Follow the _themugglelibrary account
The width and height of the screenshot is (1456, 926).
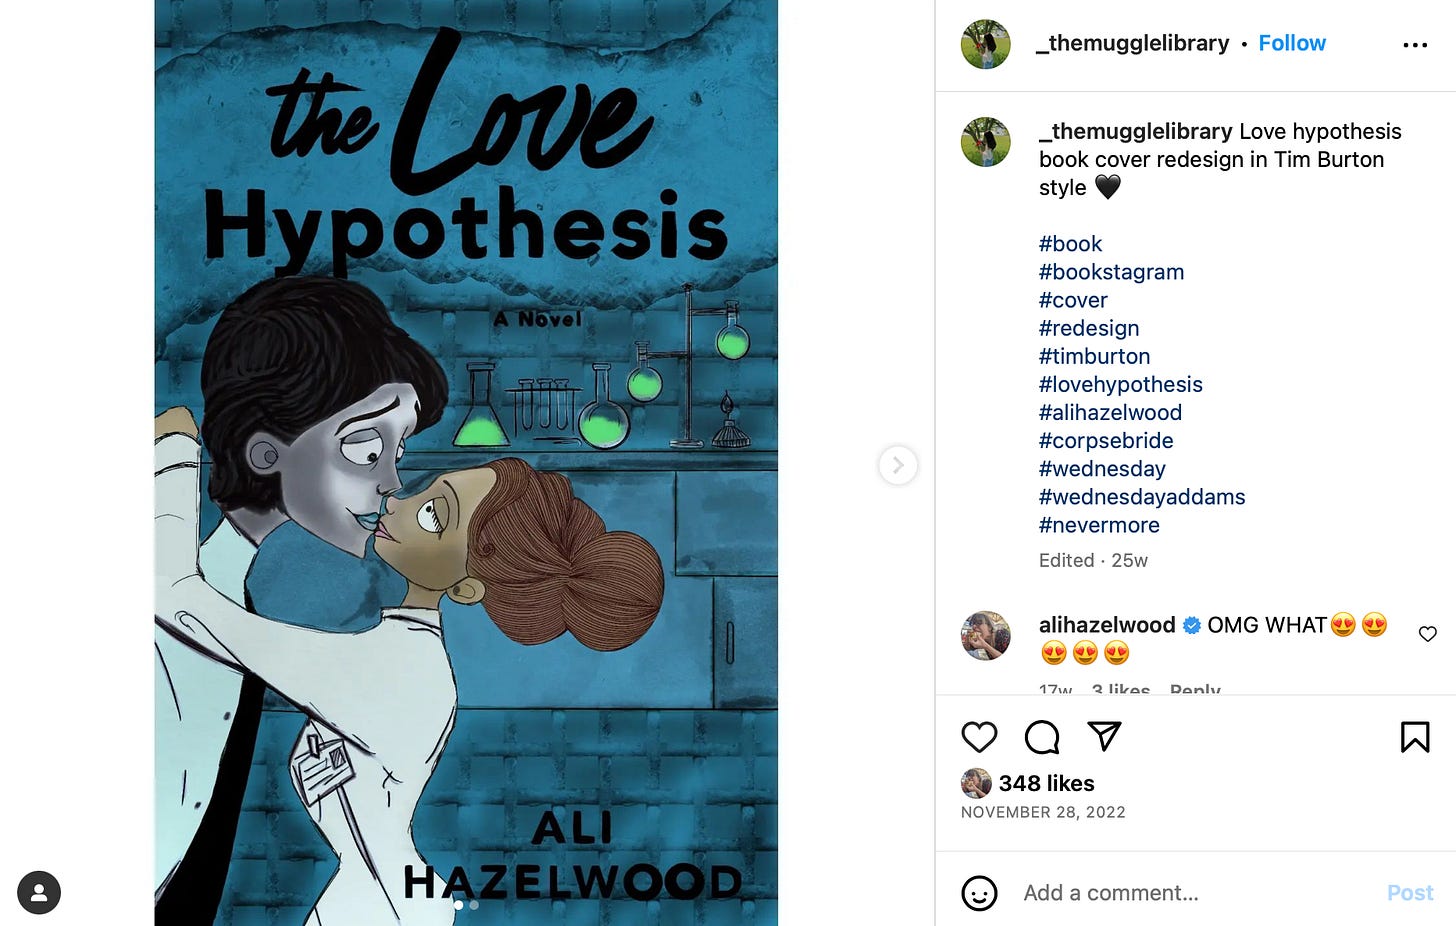[x=1292, y=43]
